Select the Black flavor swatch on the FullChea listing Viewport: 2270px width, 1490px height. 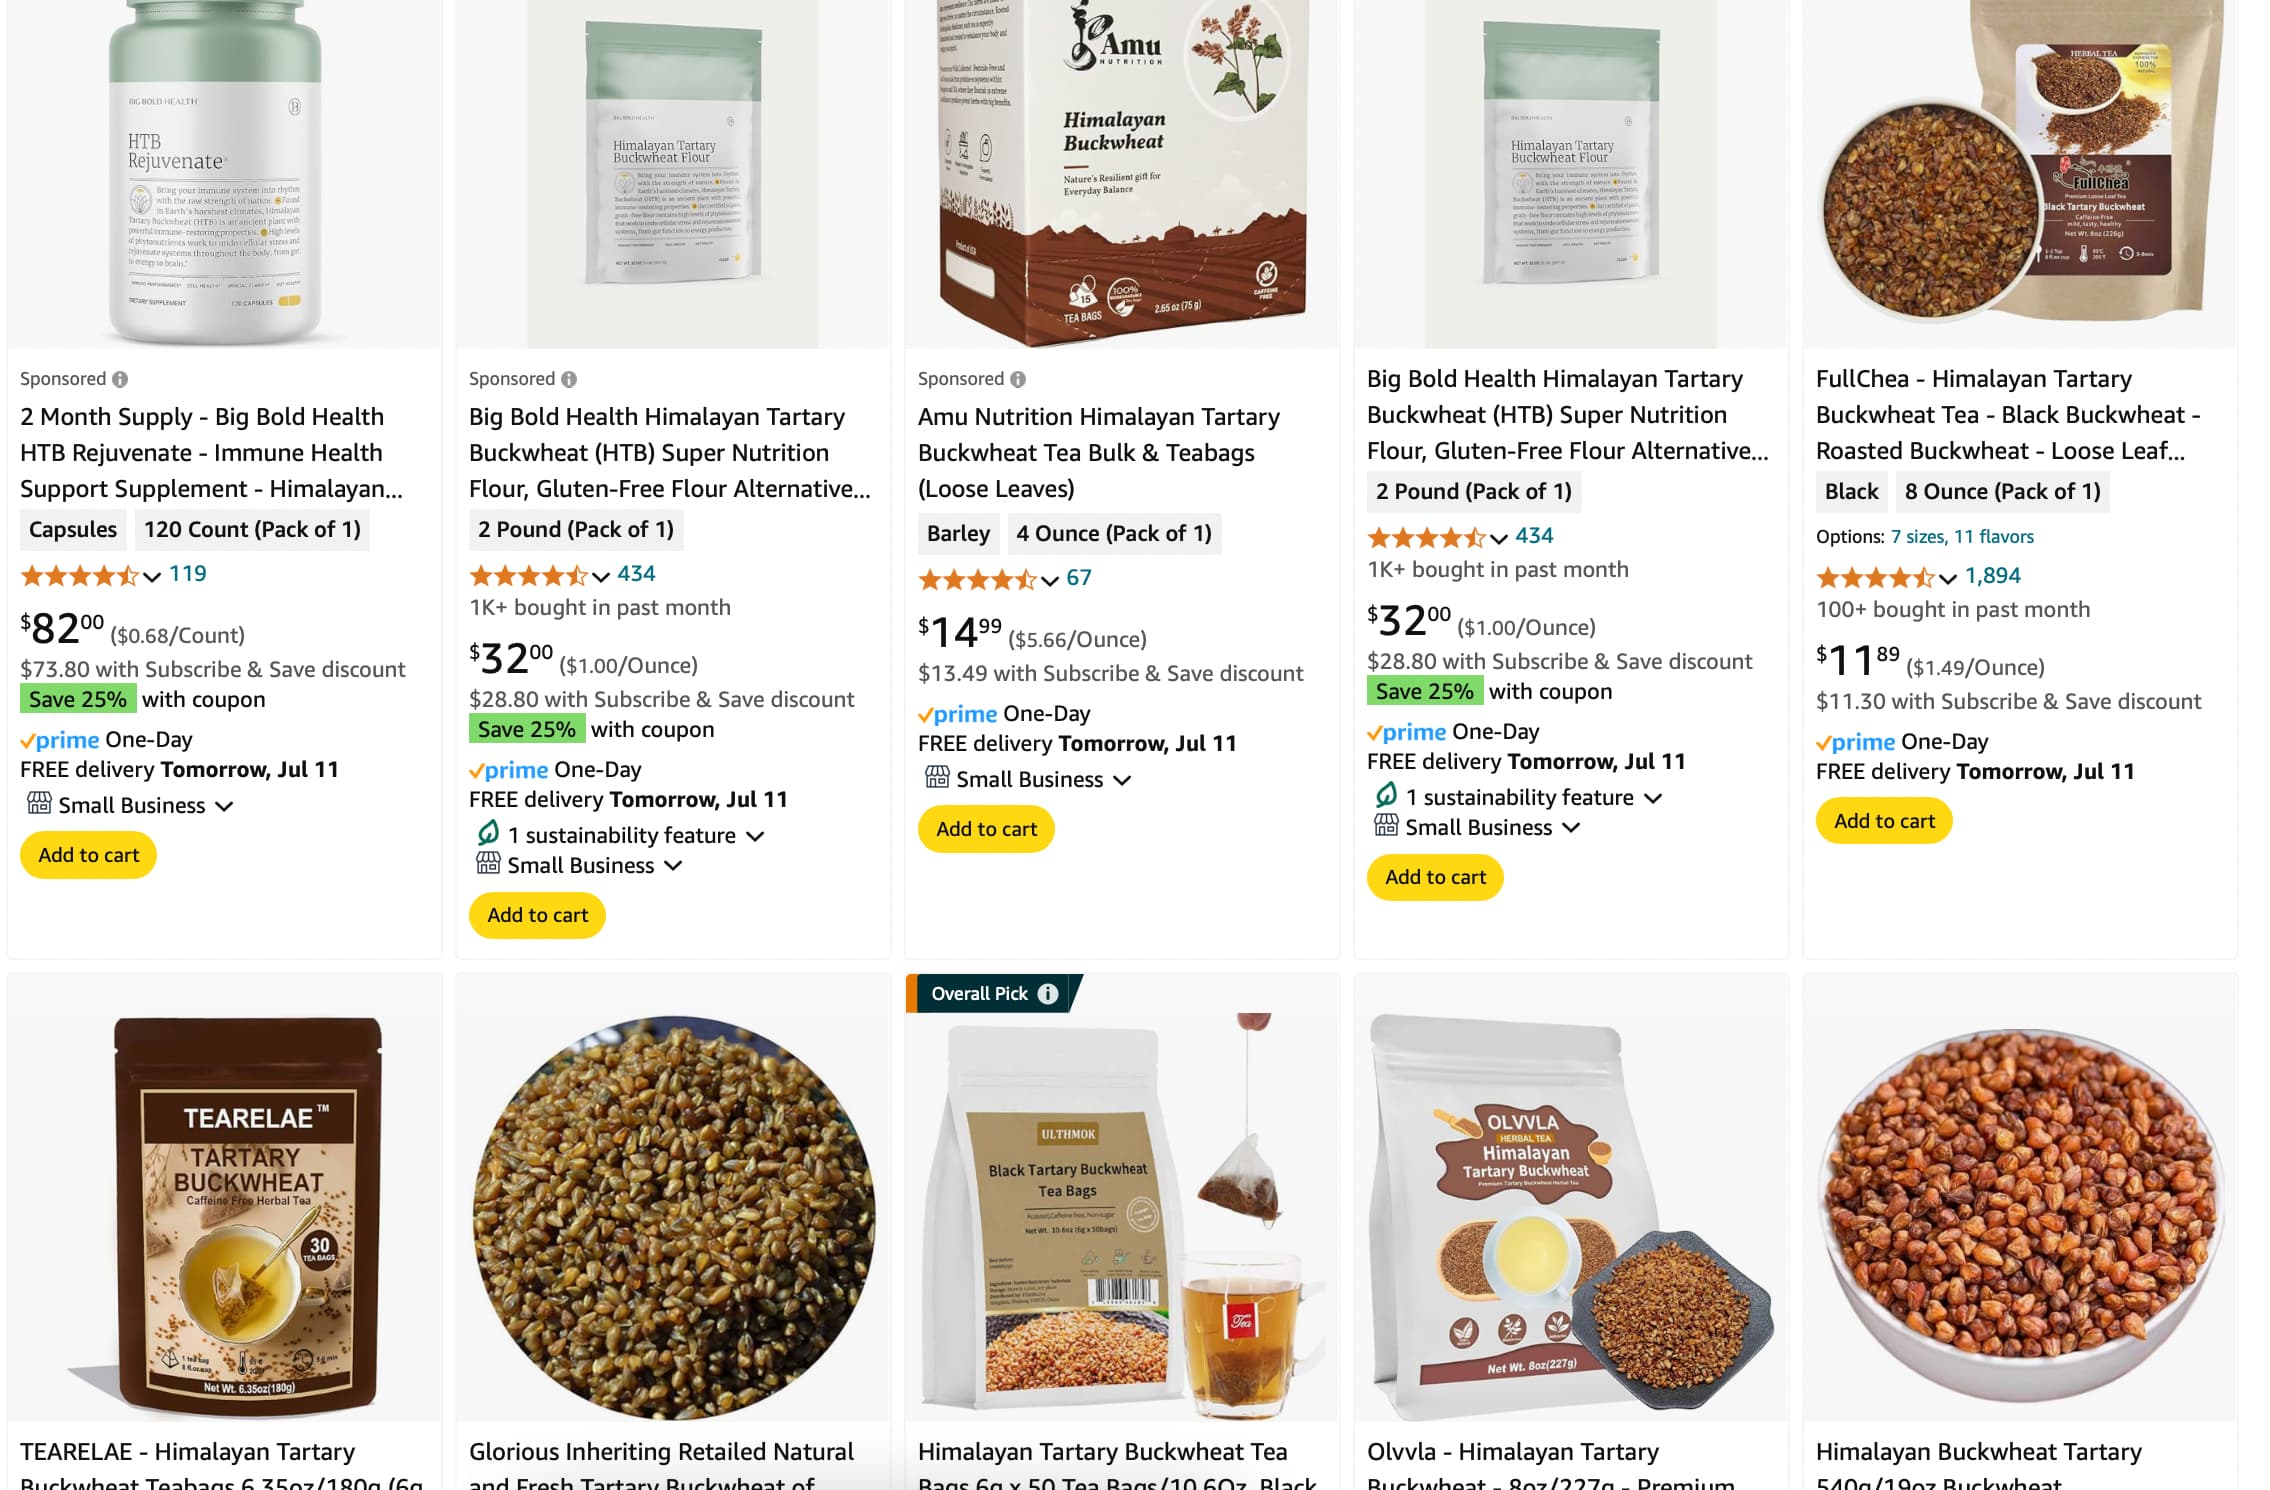(1851, 491)
